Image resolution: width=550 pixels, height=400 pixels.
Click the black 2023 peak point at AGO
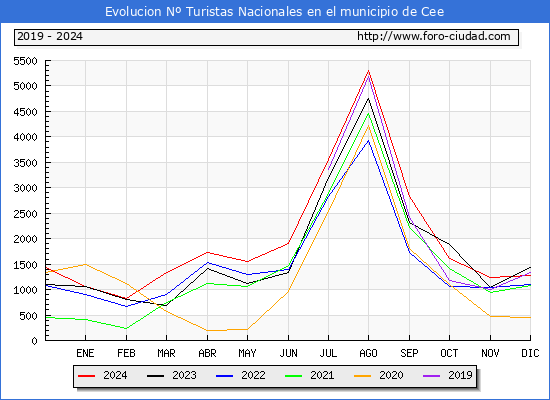[368, 98]
